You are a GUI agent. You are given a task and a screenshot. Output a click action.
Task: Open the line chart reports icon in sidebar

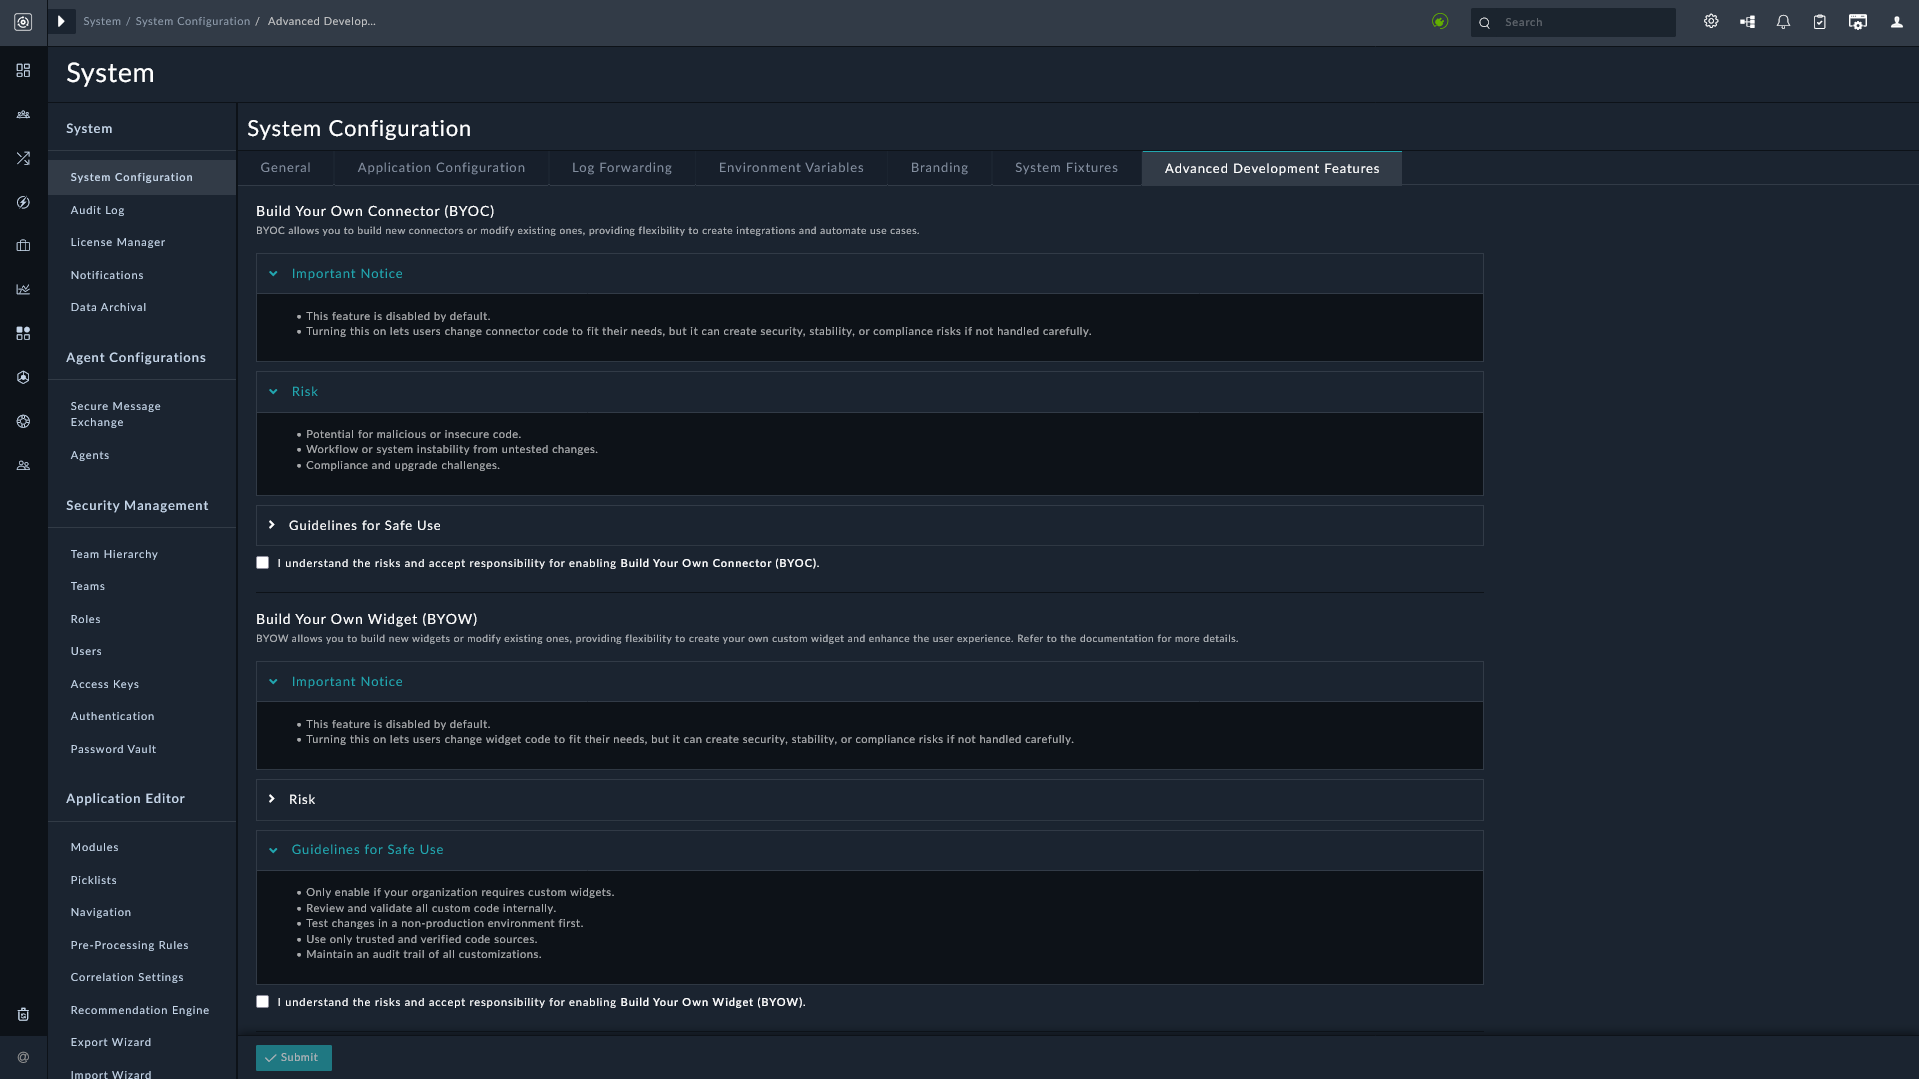pos(23,290)
